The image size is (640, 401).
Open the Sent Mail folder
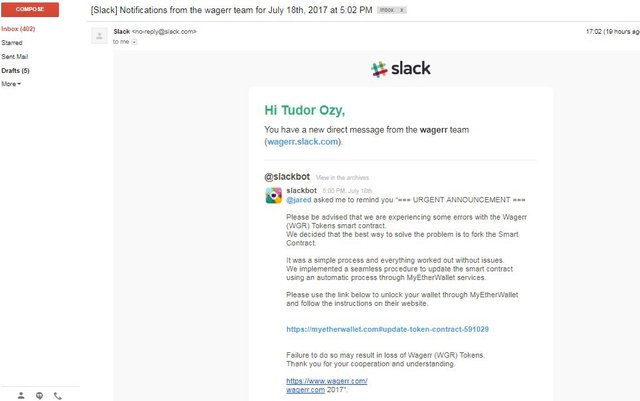(x=15, y=57)
